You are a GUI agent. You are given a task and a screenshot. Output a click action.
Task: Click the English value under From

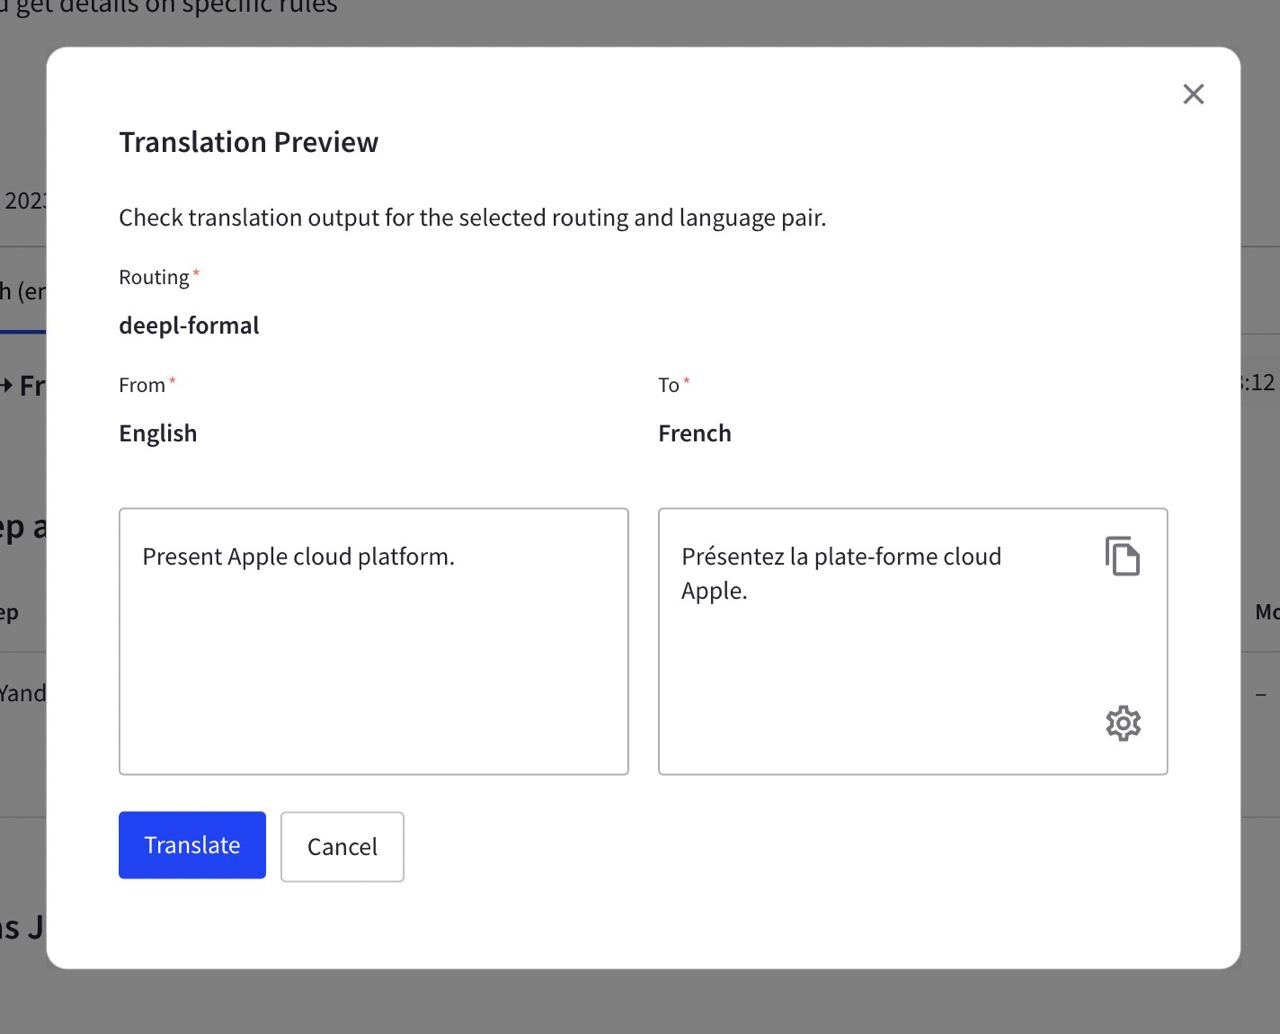coord(158,432)
